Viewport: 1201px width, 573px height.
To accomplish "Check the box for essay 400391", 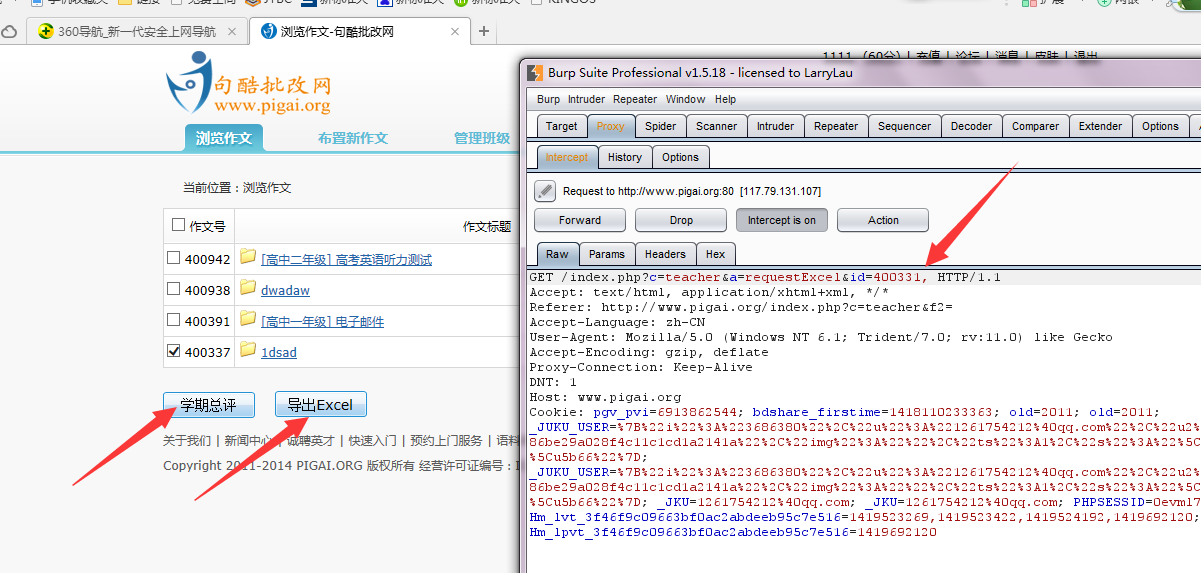I will tap(174, 320).
